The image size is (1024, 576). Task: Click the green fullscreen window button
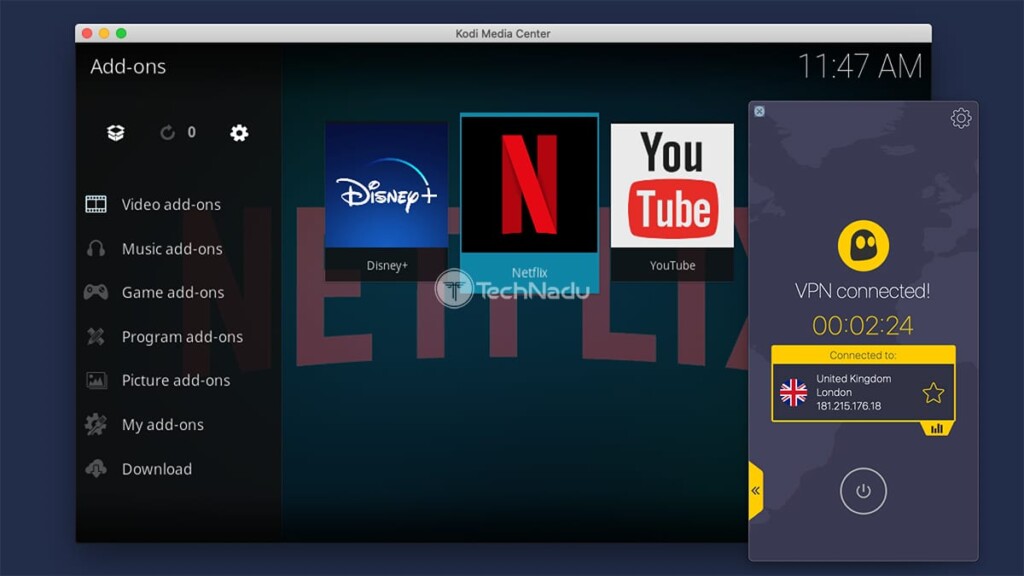[121, 33]
